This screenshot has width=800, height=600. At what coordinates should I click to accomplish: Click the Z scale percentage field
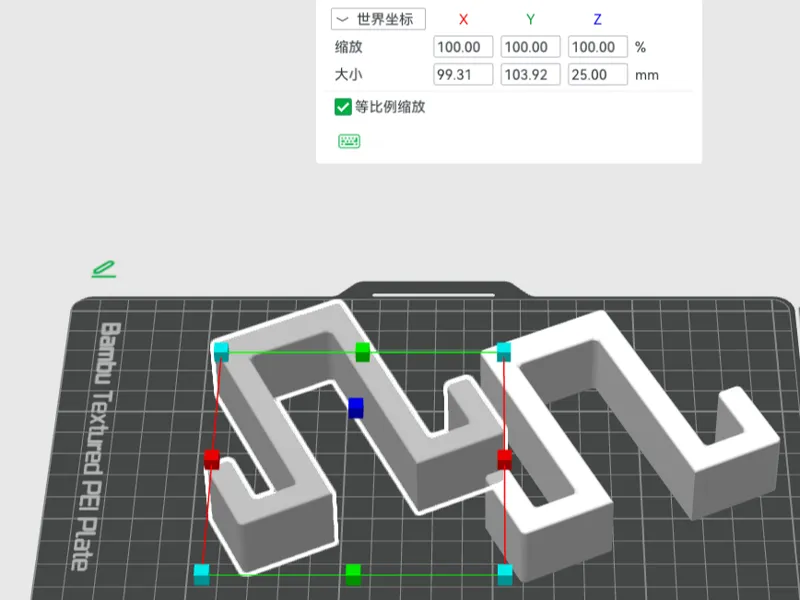(x=597, y=47)
